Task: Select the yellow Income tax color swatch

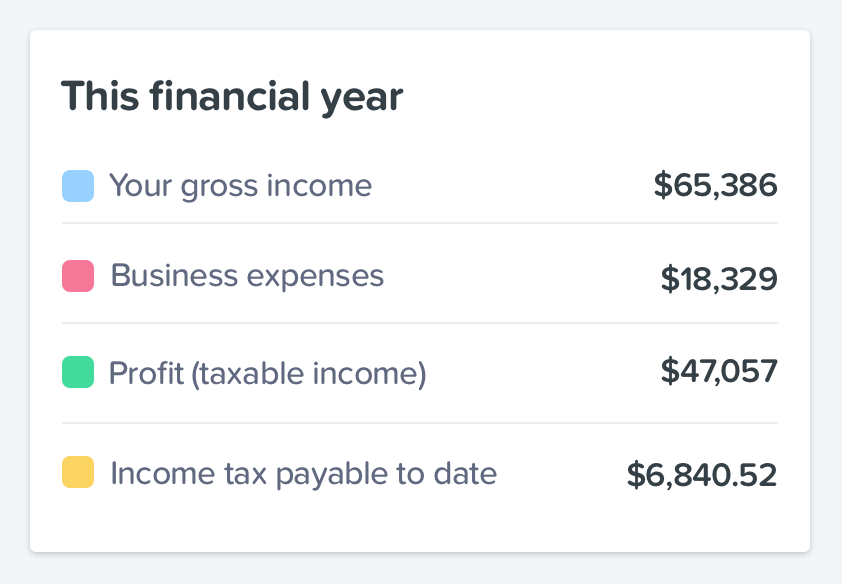Action: coord(78,472)
